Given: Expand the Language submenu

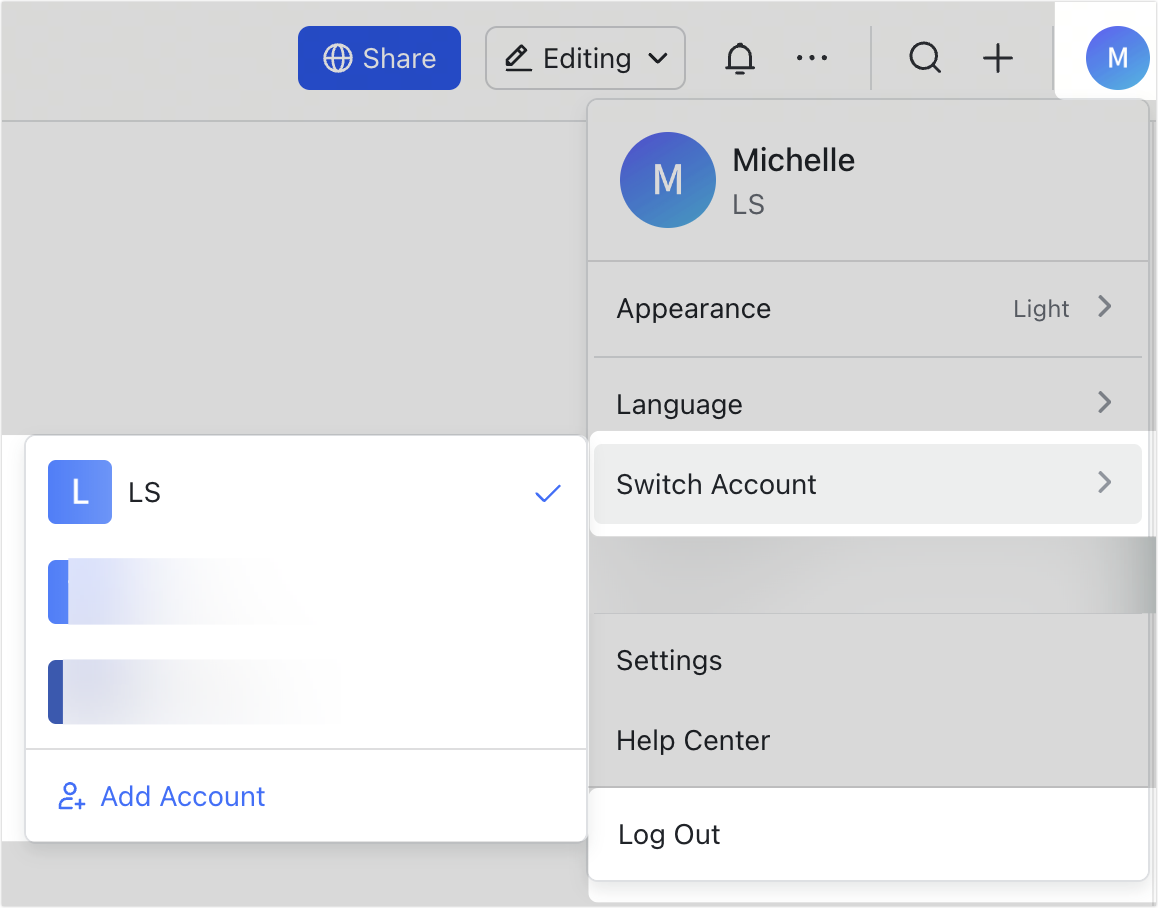Looking at the screenshot, I should pos(868,403).
